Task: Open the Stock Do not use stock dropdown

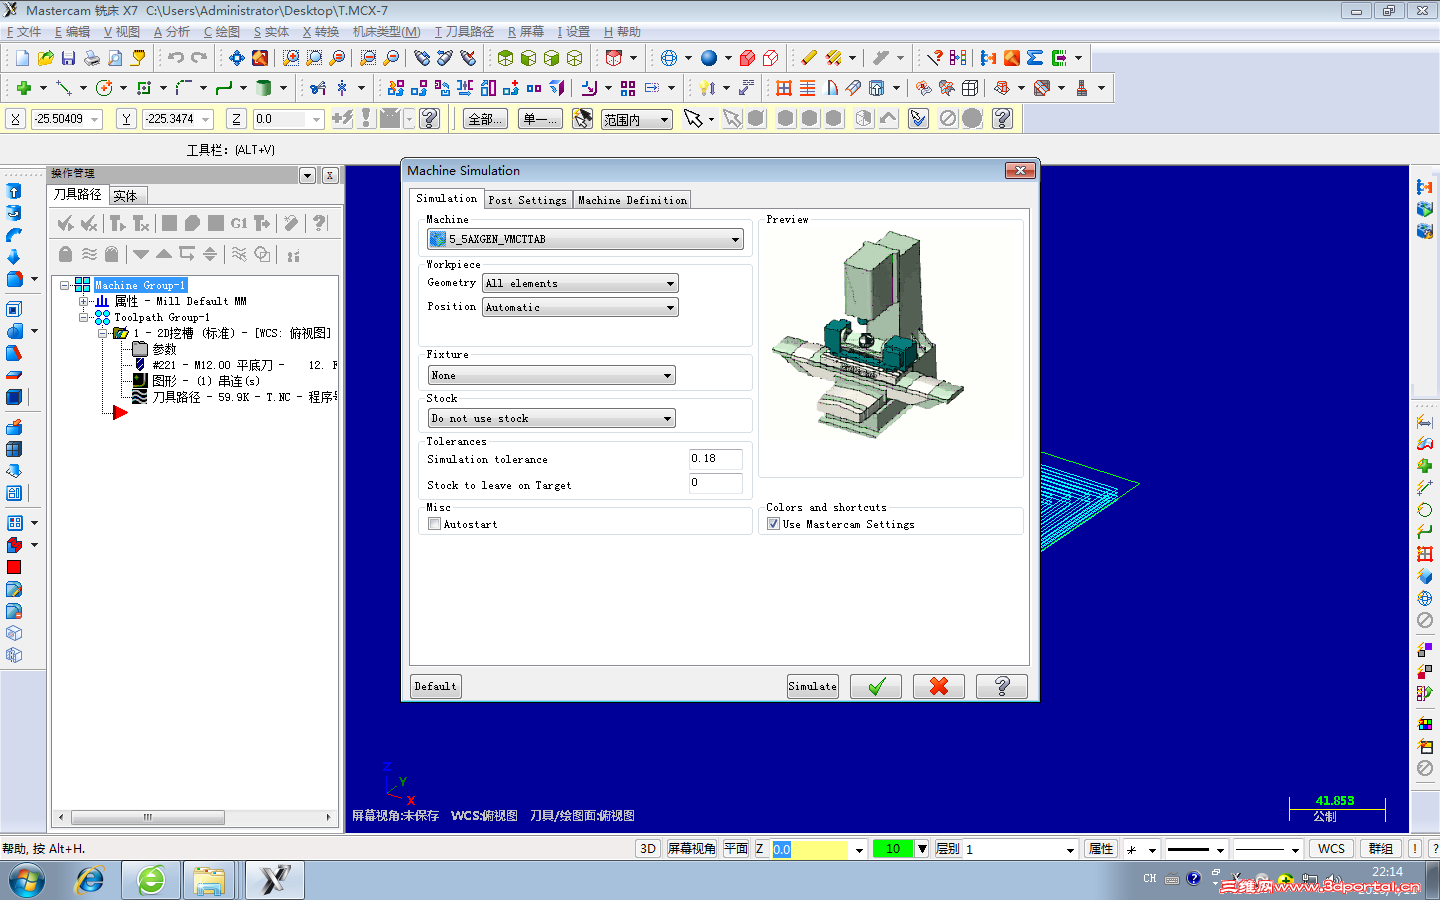Action: coord(552,418)
